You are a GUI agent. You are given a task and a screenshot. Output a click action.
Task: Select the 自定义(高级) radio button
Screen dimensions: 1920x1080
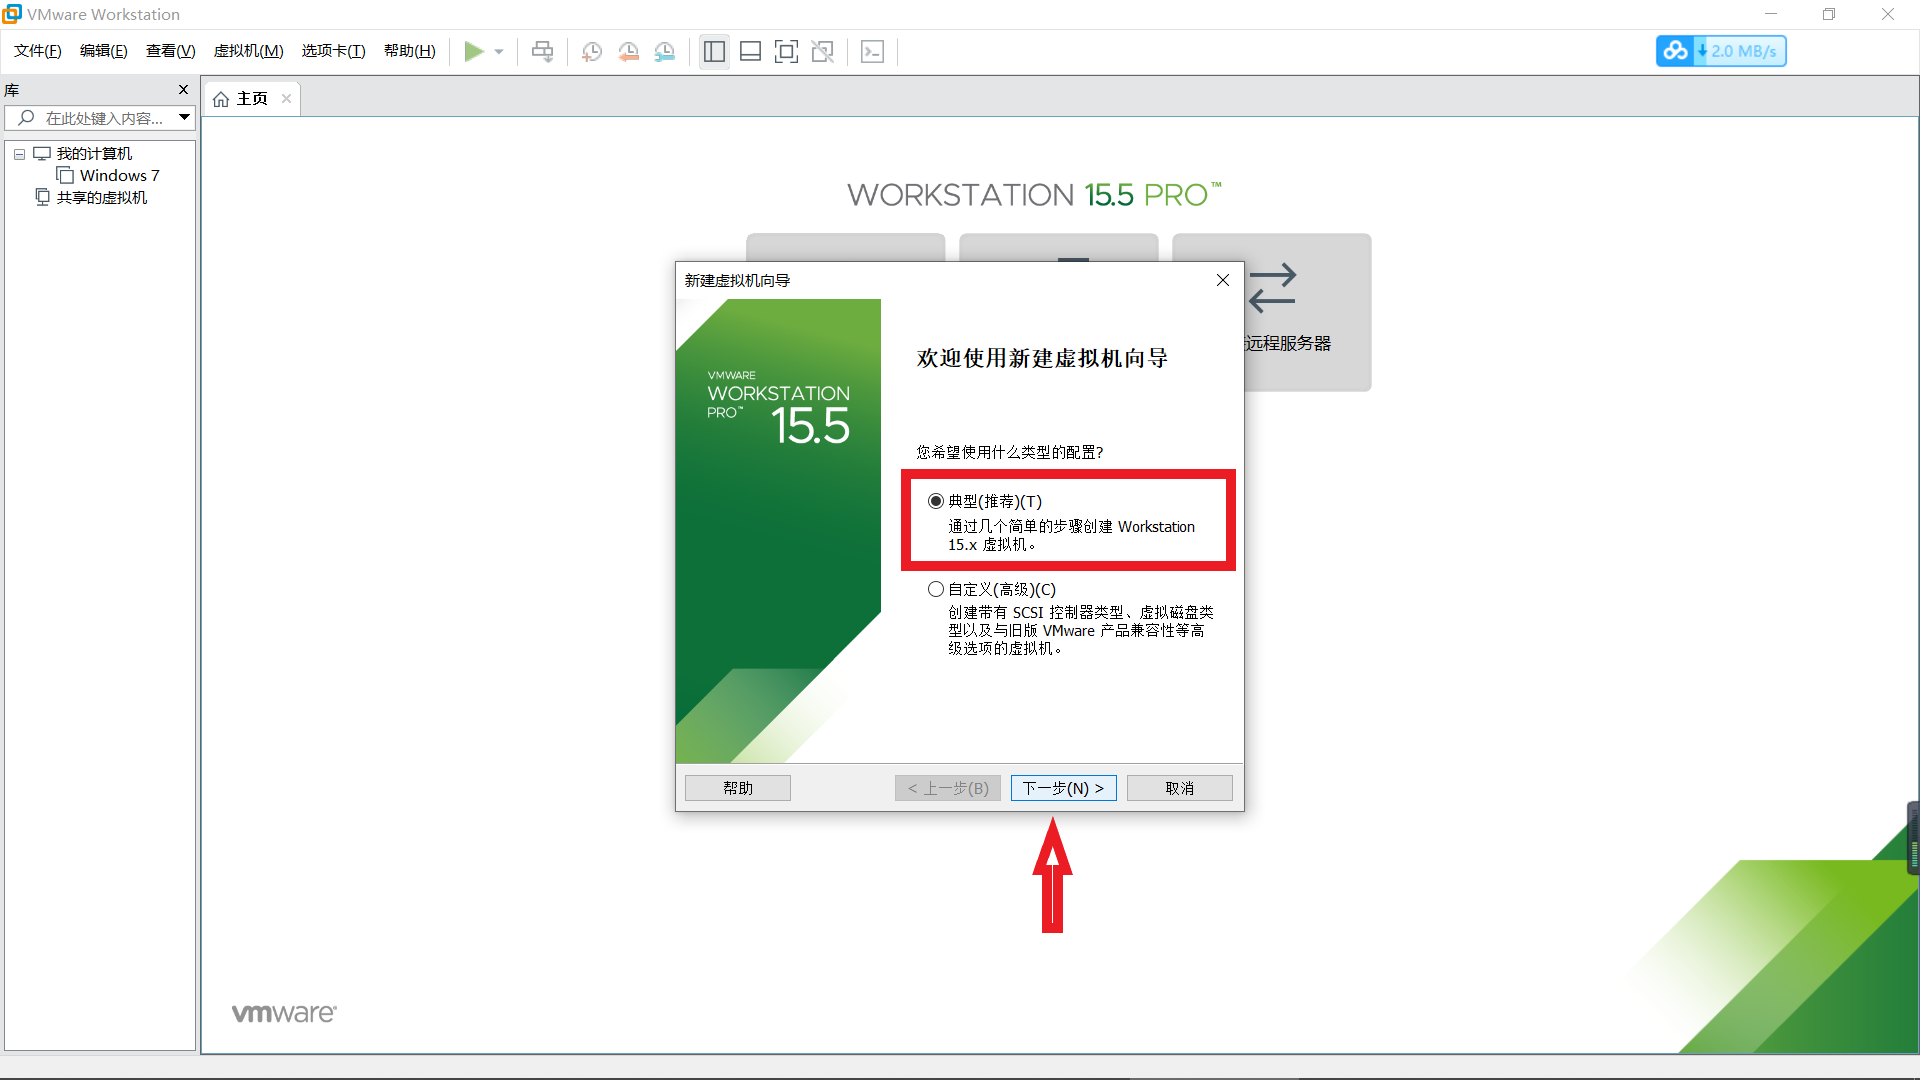pyautogui.click(x=936, y=589)
